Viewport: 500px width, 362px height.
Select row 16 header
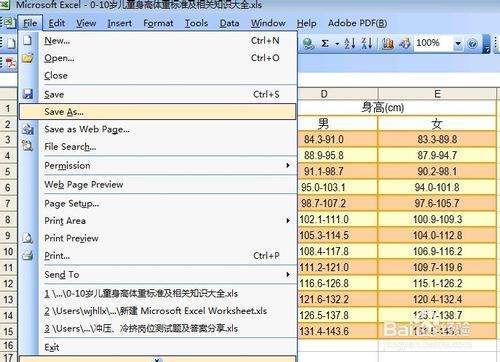click(8, 345)
